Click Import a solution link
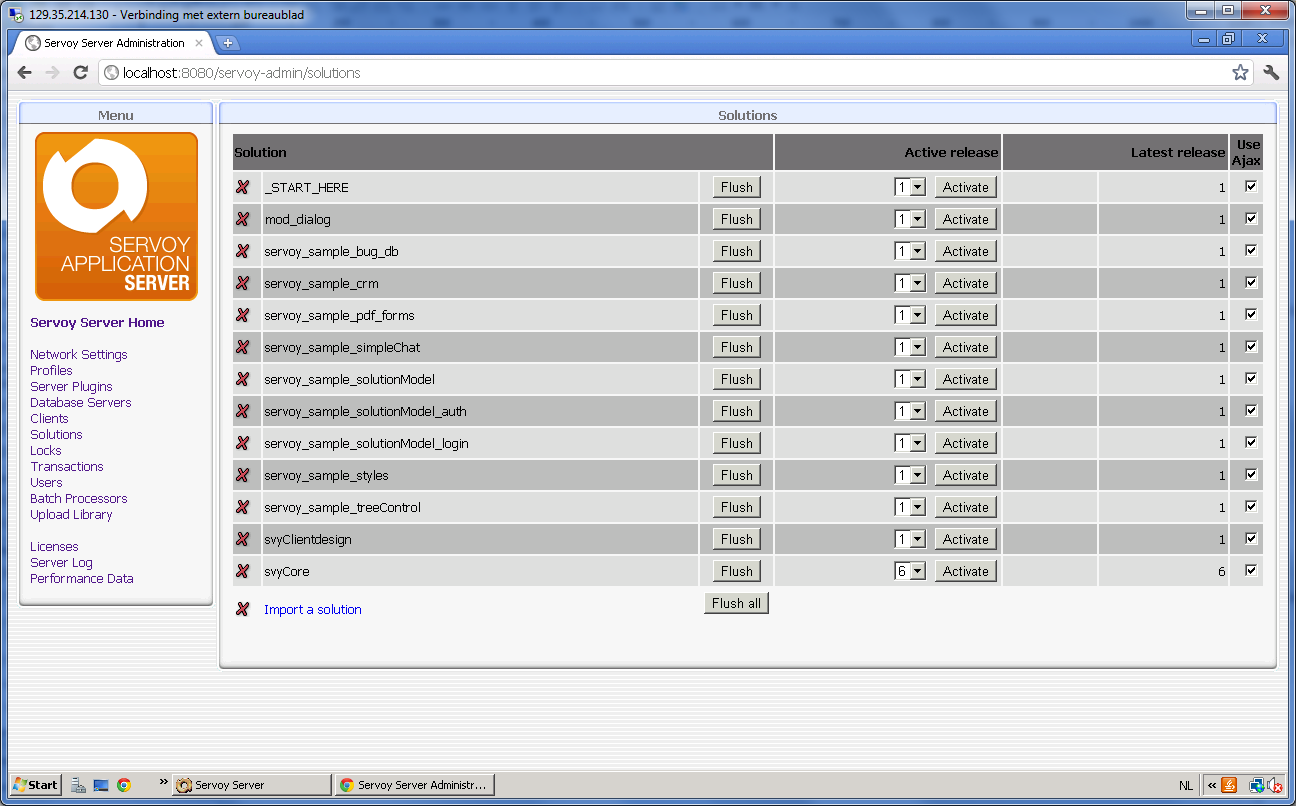Viewport: 1296px width, 806px height. [313, 609]
